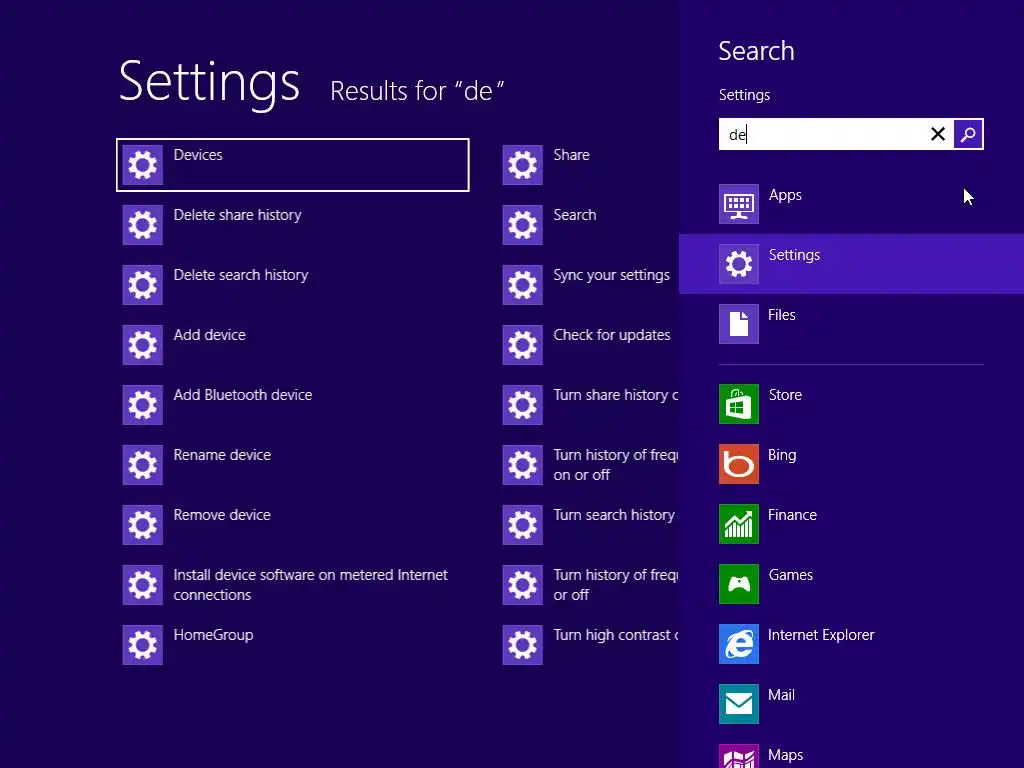Image resolution: width=1024 pixels, height=768 pixels.
Task: Open the Internet Explorer icon
Action: 739,644
